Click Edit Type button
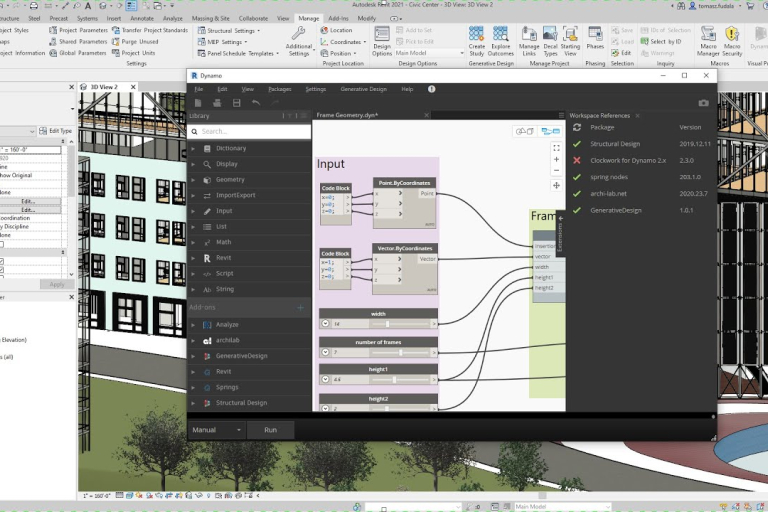Screen dimensions: 768x512 point(56,131)
